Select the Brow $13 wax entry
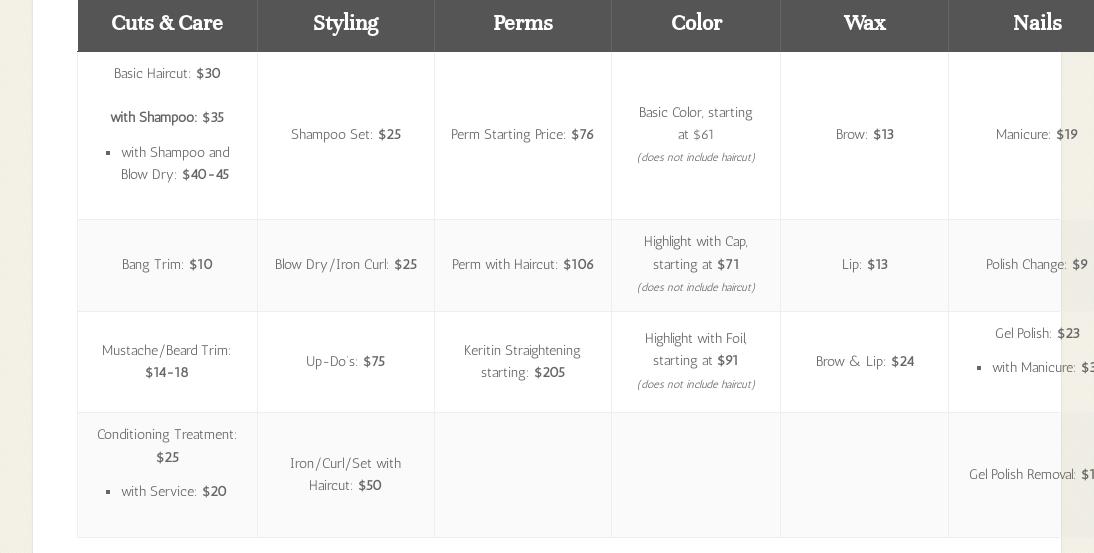Image resolution: width=1094 pixels, height=553 pixels. (864, 134)
